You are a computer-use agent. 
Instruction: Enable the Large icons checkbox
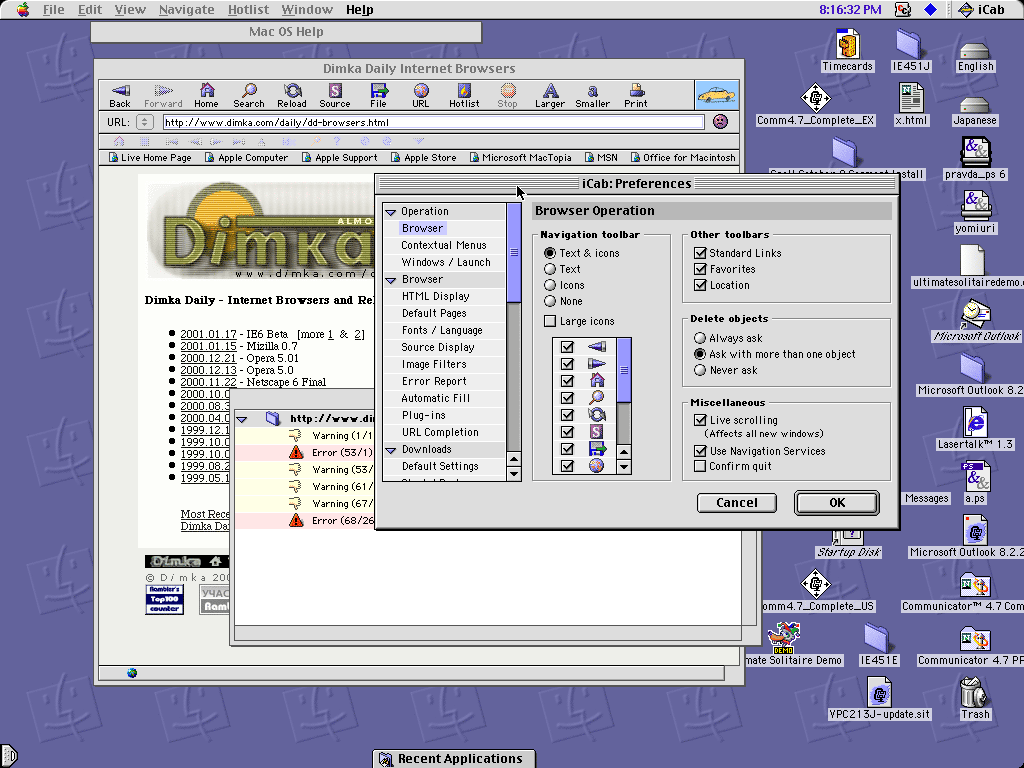click(x=551, y=321)
